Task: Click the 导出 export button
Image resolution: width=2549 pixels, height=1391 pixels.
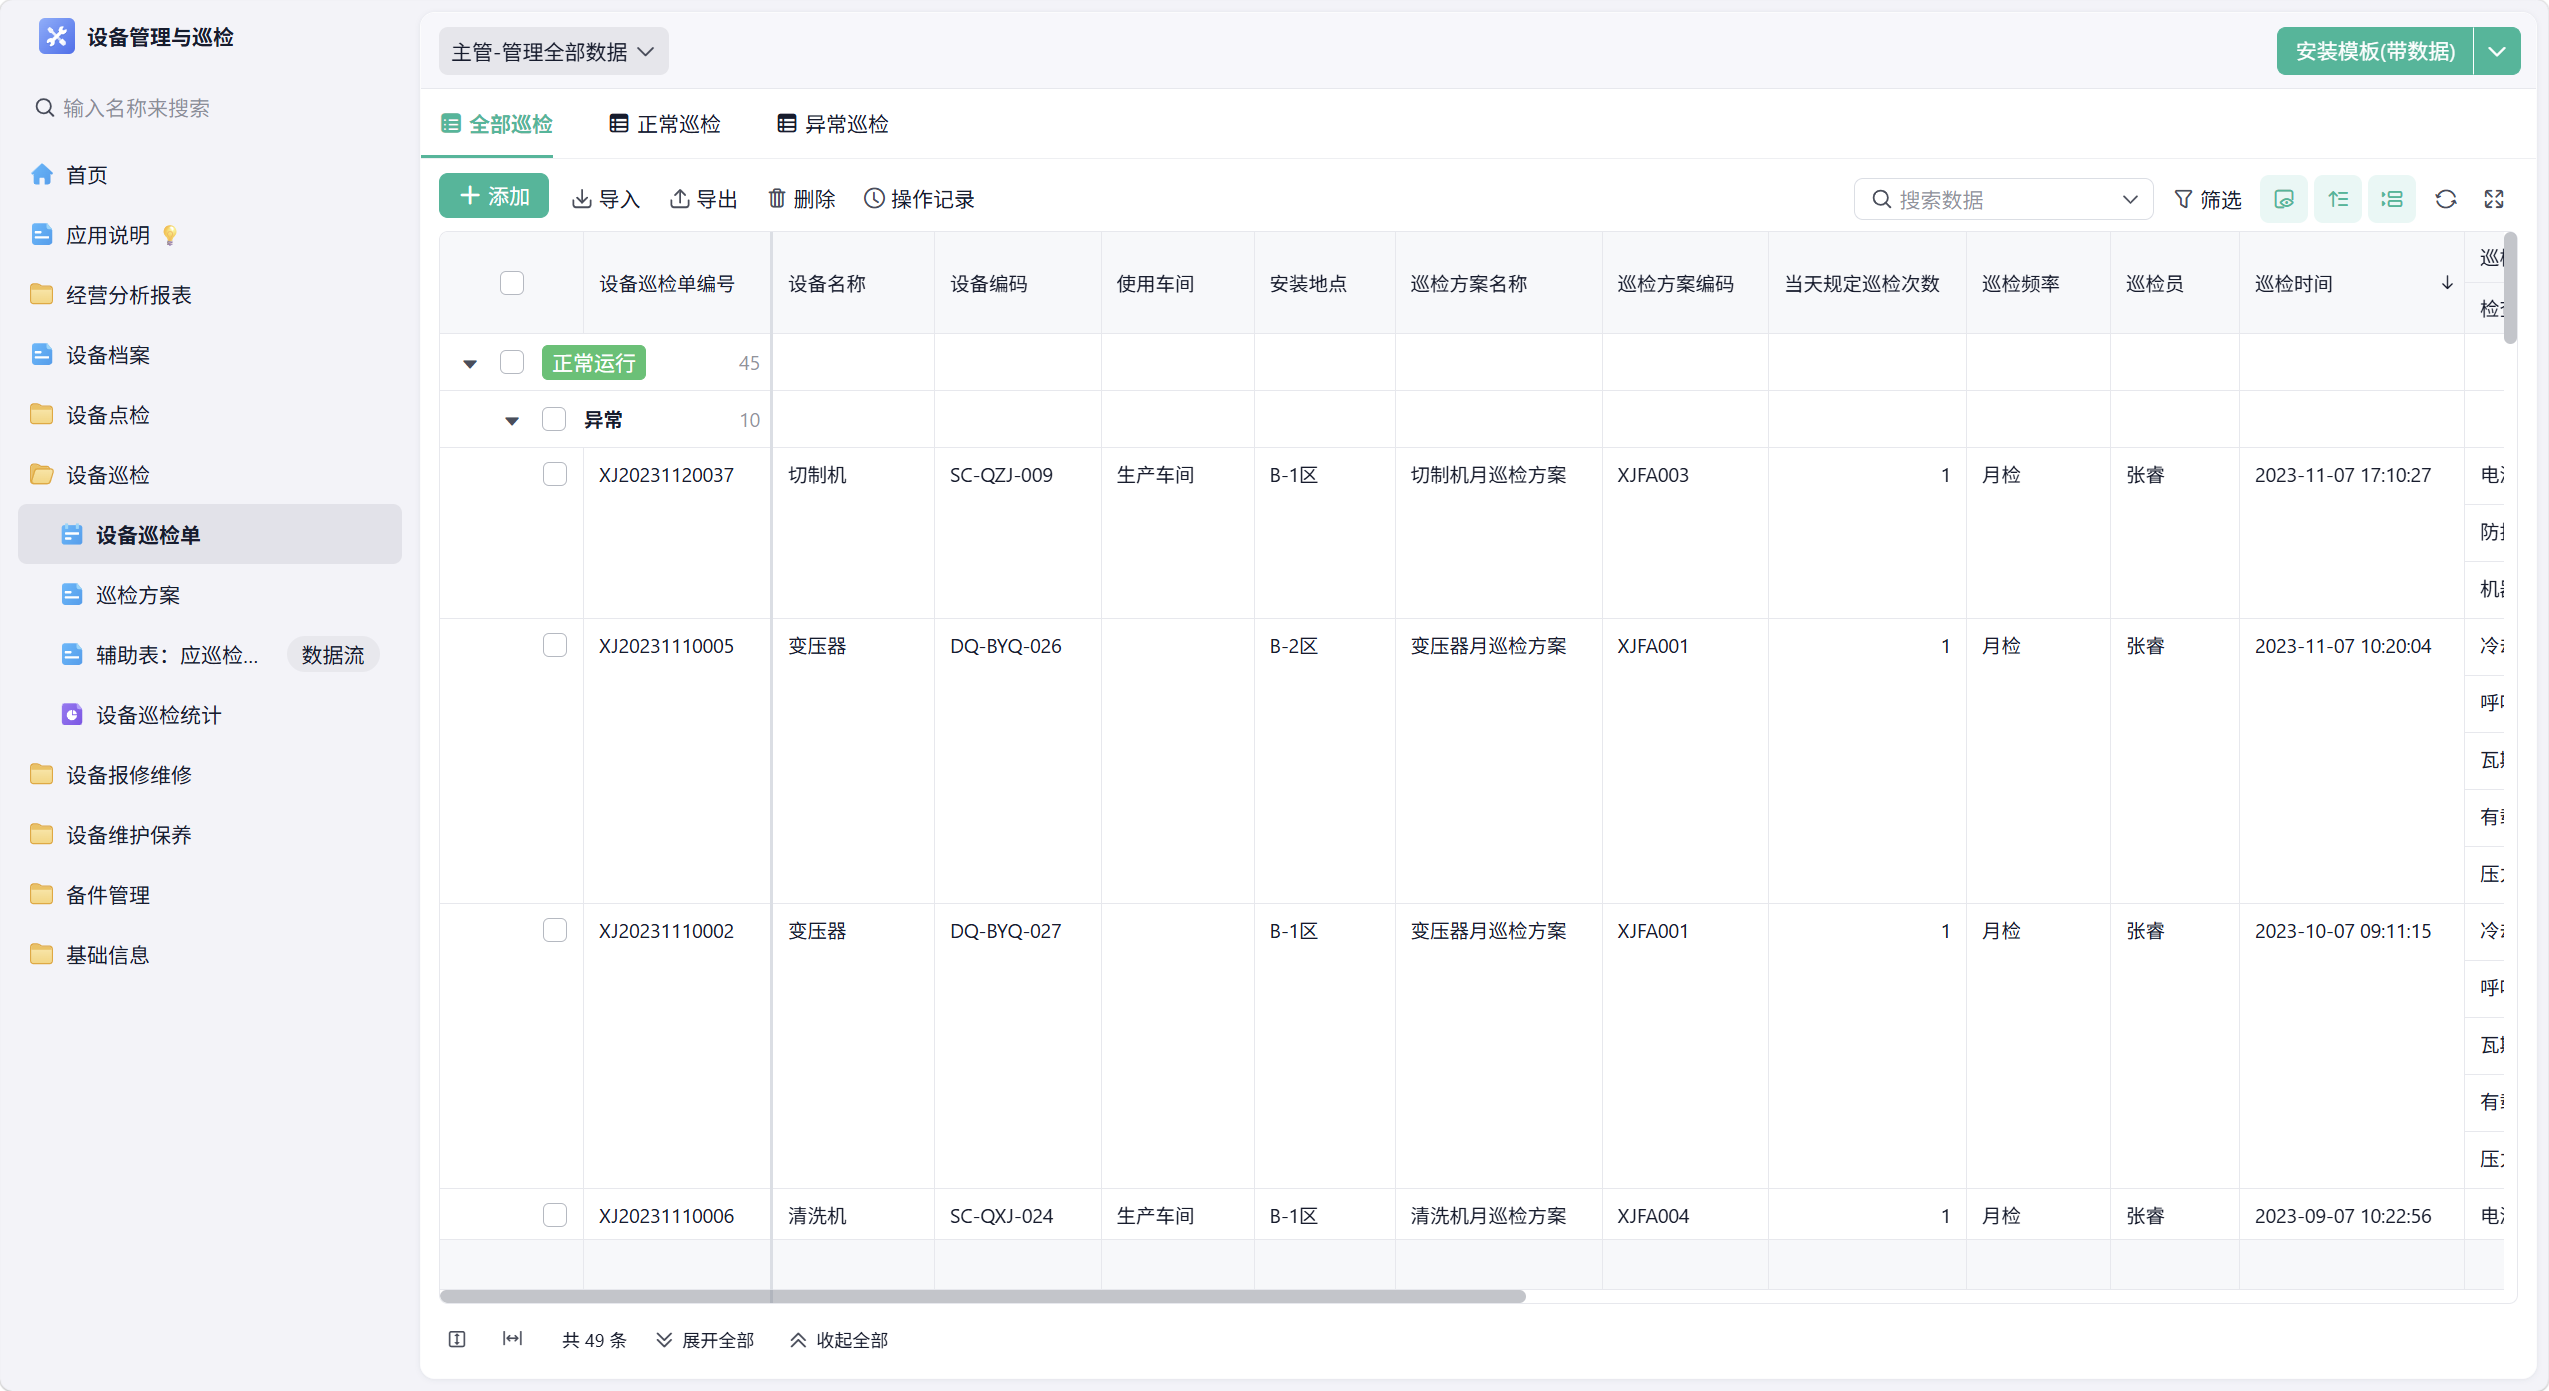Action: [x=704, y=199]
